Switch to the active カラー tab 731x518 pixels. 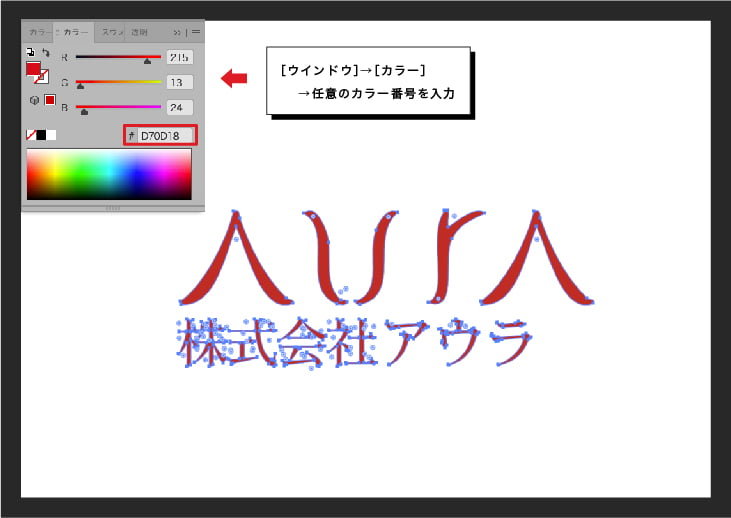[76, 32]
